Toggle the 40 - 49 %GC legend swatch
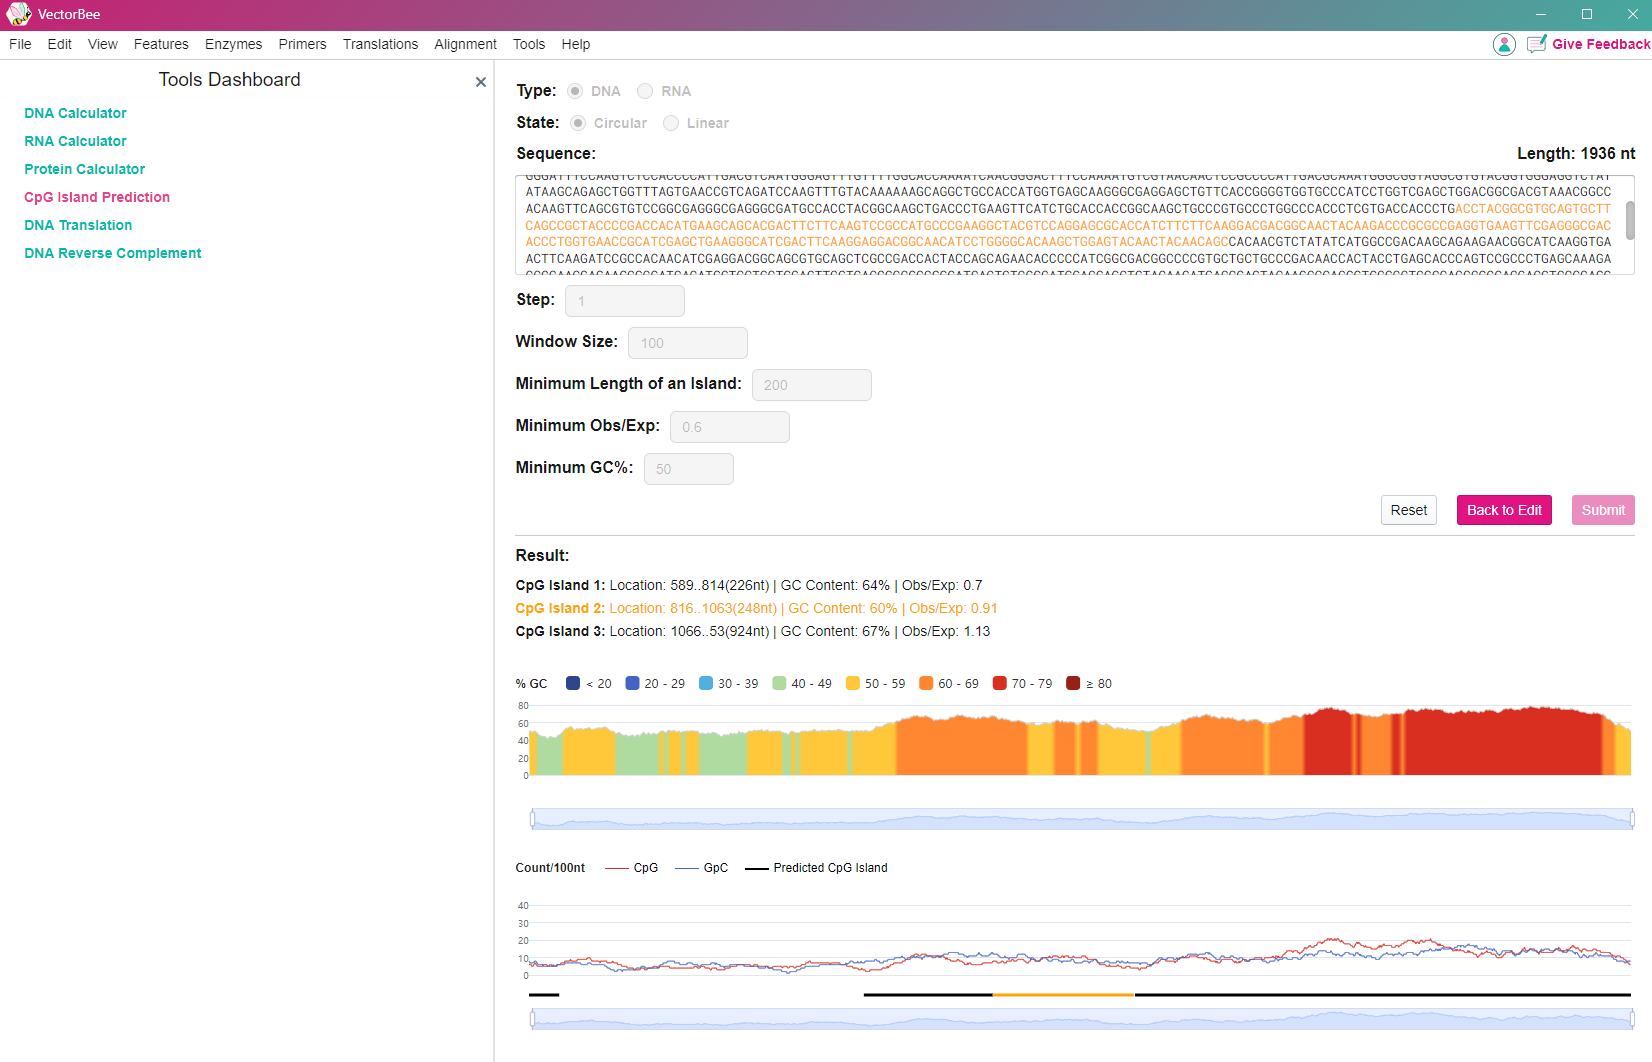 pyautogui.click(x=779, y=683)
